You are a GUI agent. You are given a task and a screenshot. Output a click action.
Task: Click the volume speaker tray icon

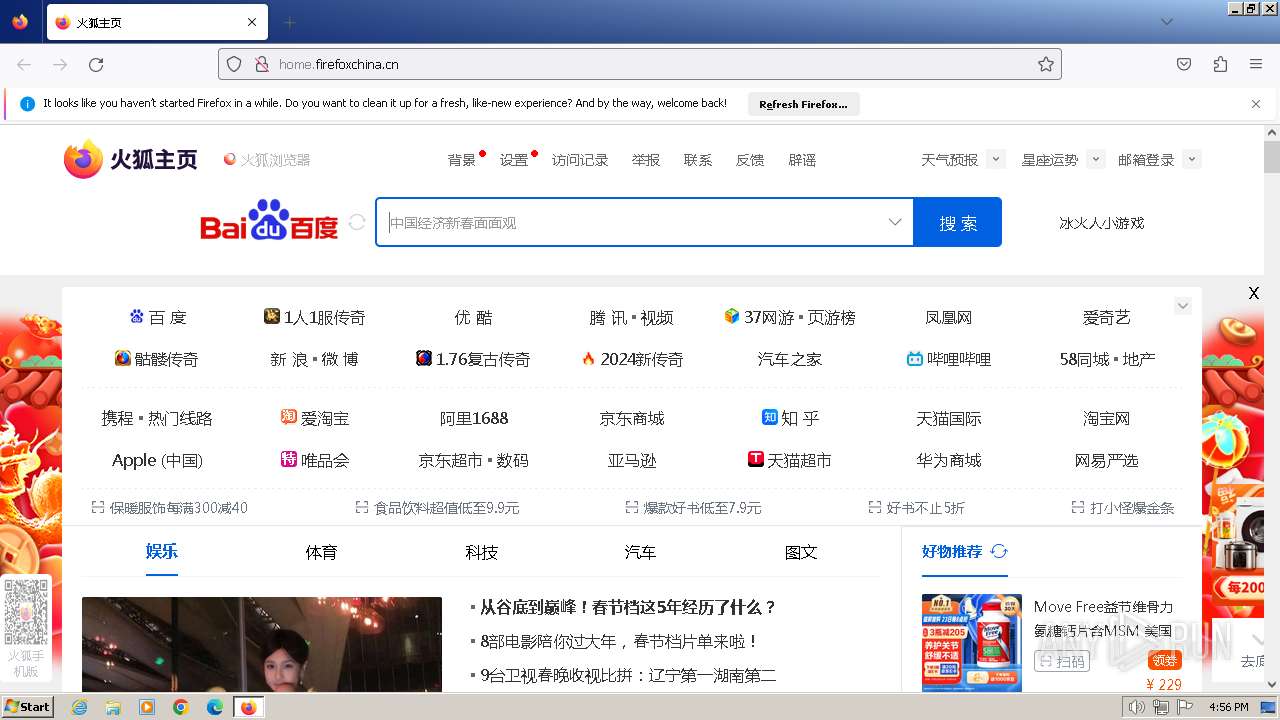pos(1137,707)
